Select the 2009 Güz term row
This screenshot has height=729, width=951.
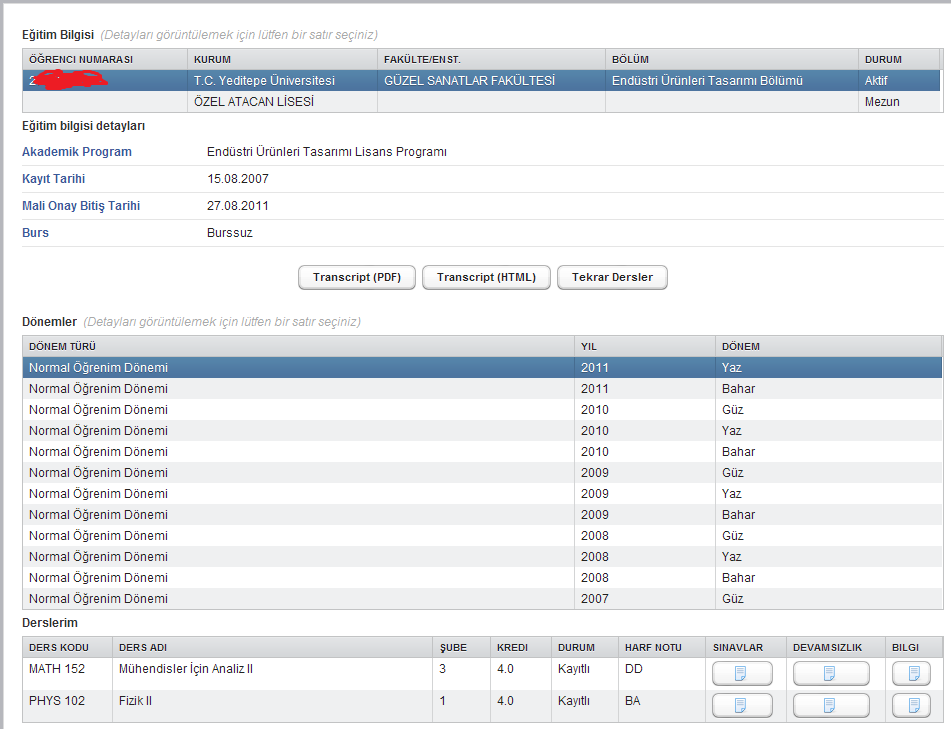(482, 472)
